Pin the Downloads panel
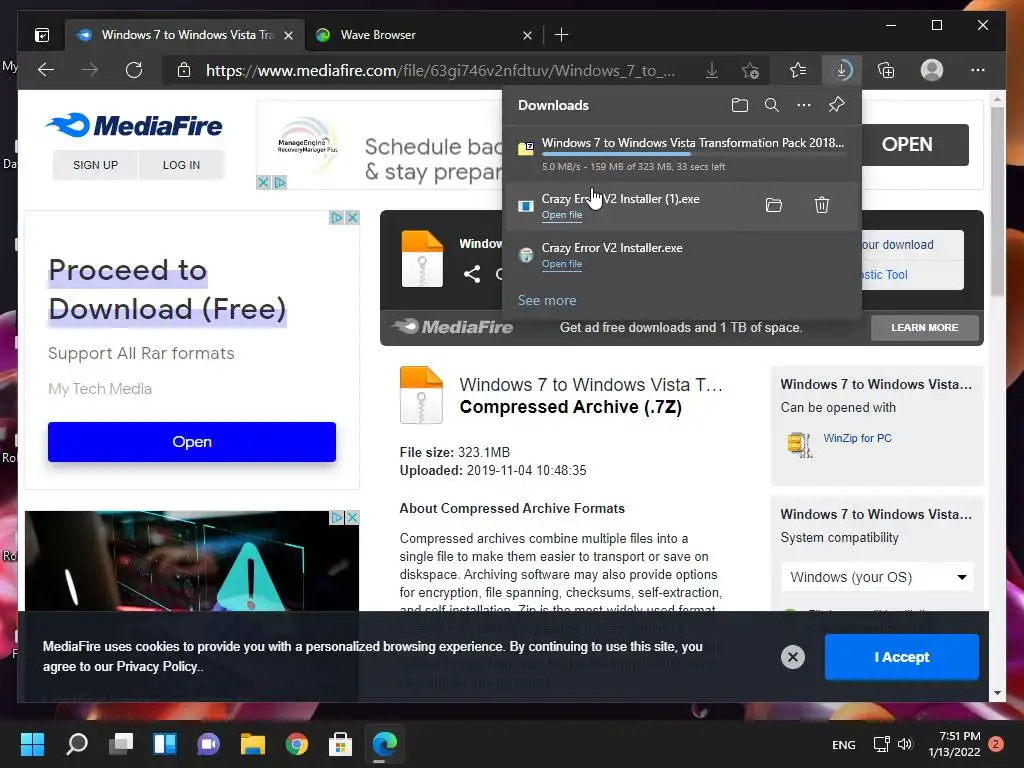 click(837, 104)
